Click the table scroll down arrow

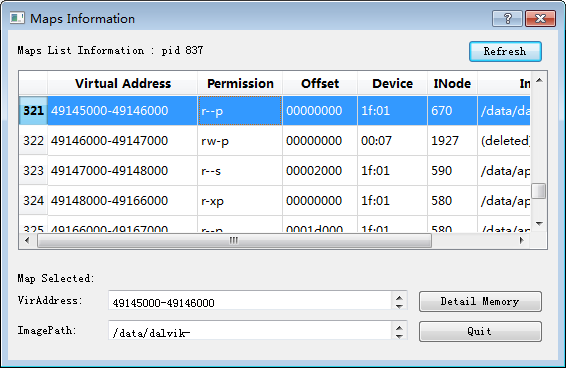539,224
